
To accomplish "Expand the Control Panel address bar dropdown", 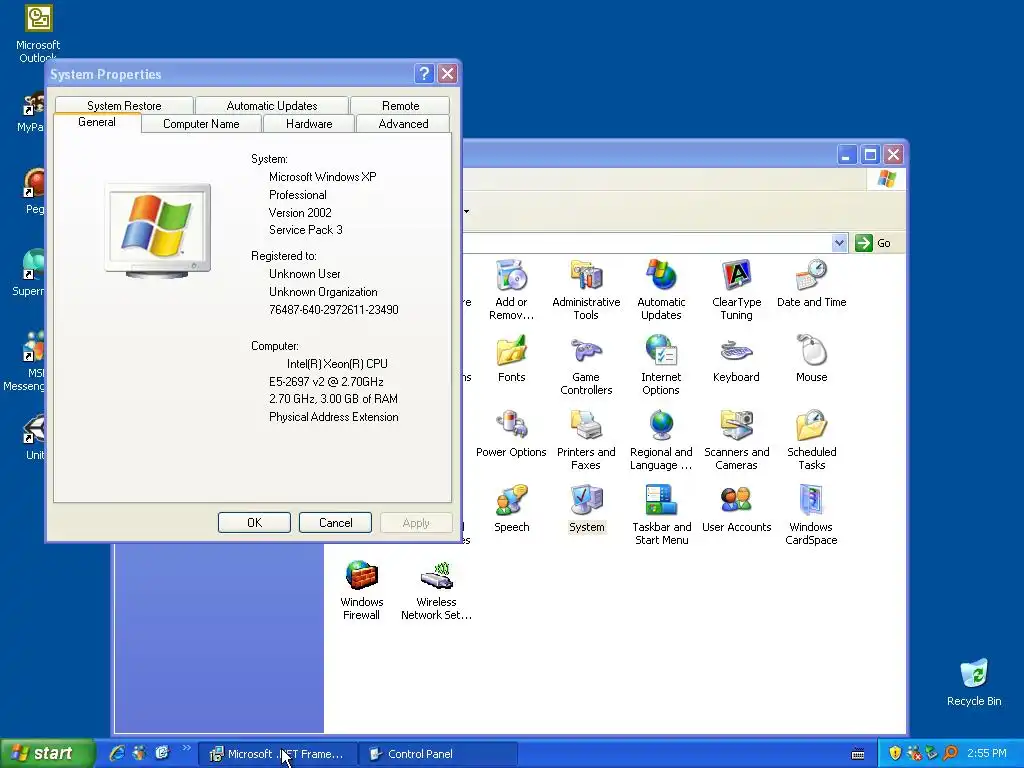I will pos(839,243).
